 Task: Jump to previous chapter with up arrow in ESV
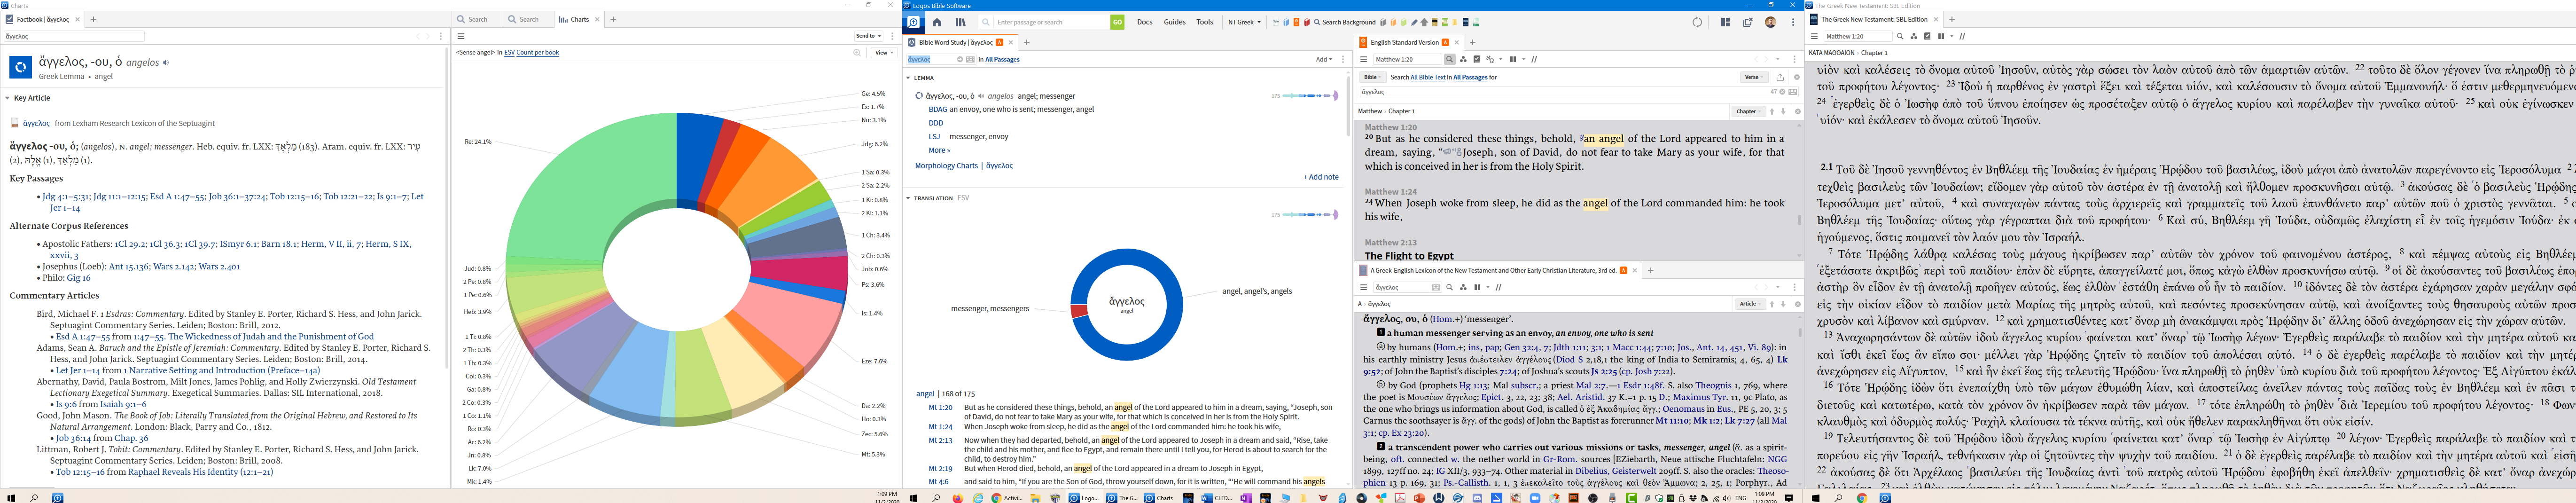point(1772,111)
